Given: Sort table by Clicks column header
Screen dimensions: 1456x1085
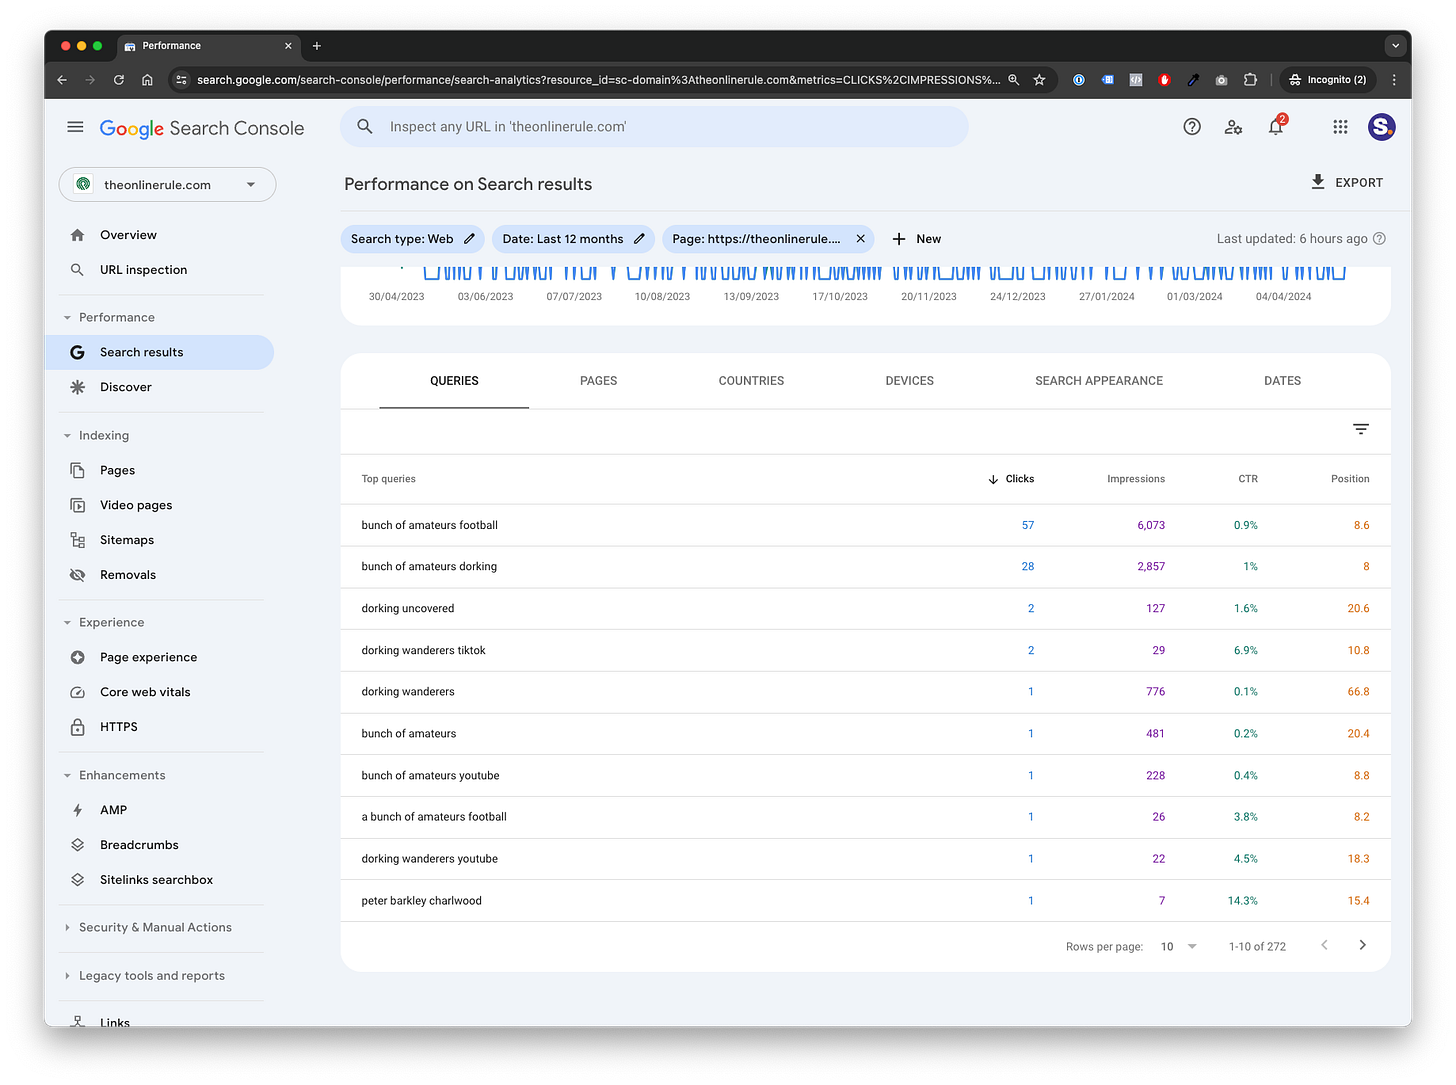Looking at the screenshot, I should click(x=1011, y=479).
